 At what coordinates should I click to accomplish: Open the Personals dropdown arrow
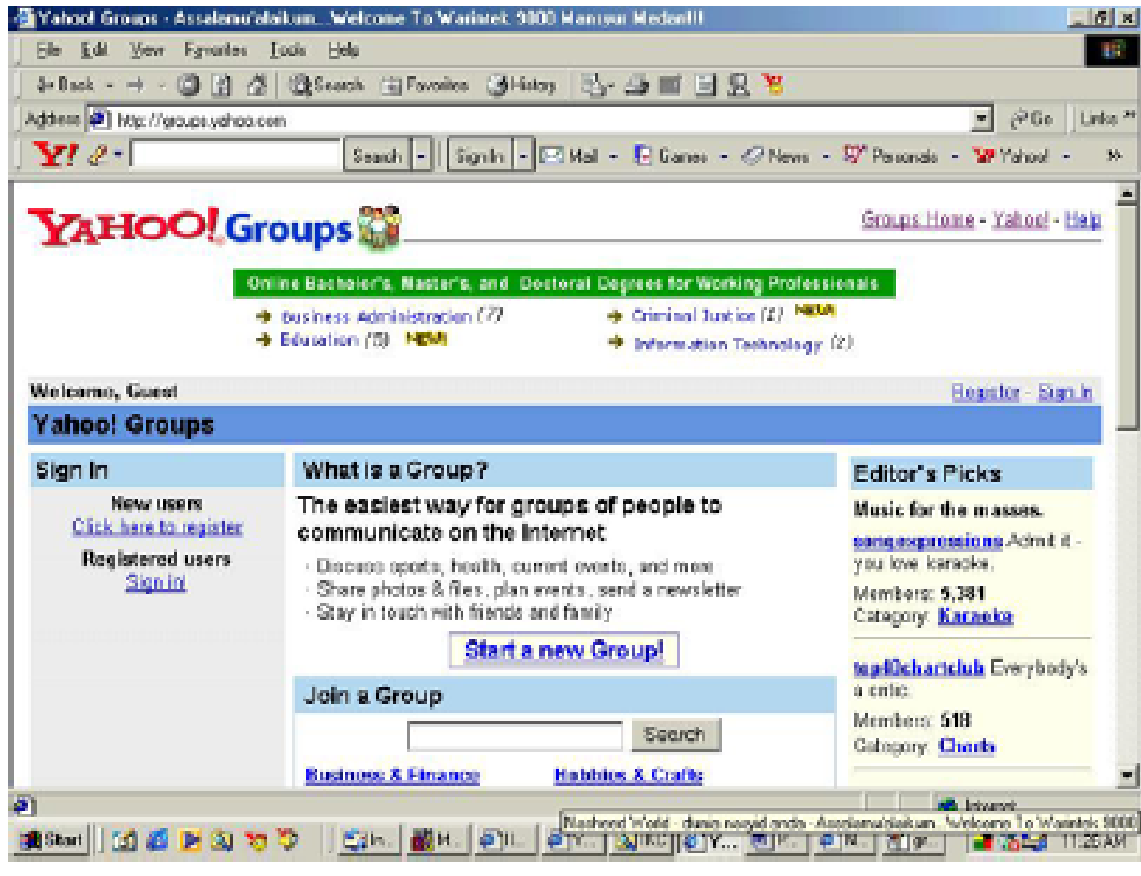pyautogui.click(x=954, y=156)
